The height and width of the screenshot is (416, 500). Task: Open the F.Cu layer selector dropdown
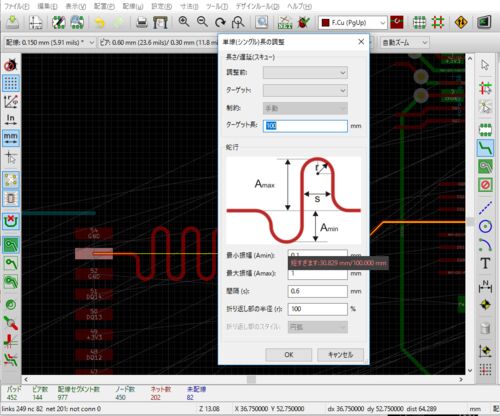[353, 23]
